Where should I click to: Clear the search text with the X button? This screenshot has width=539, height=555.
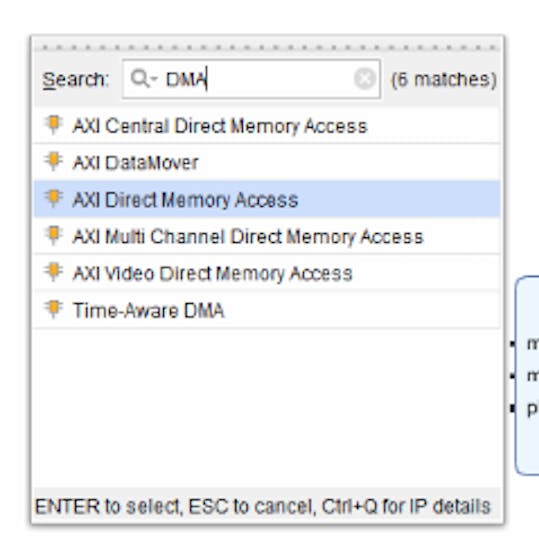pyautogui.click(x=365, y=79)
